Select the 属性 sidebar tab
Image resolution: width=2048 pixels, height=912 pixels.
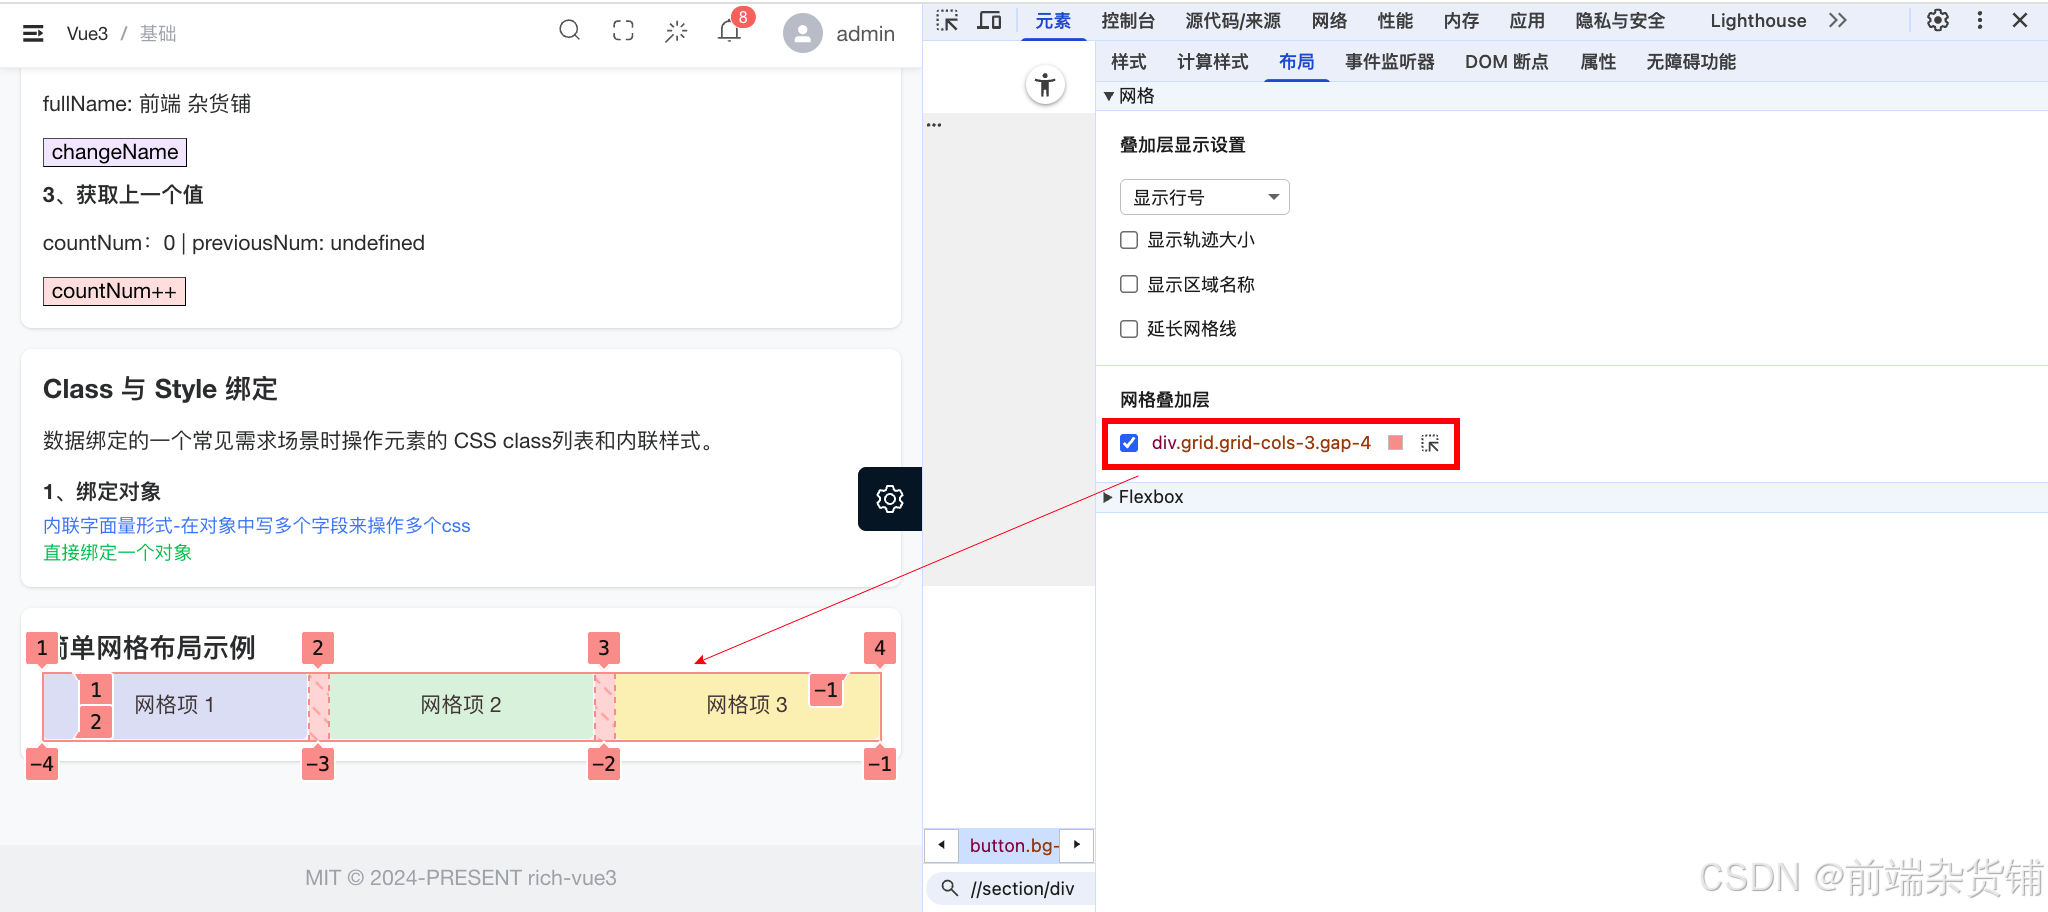1598,62
